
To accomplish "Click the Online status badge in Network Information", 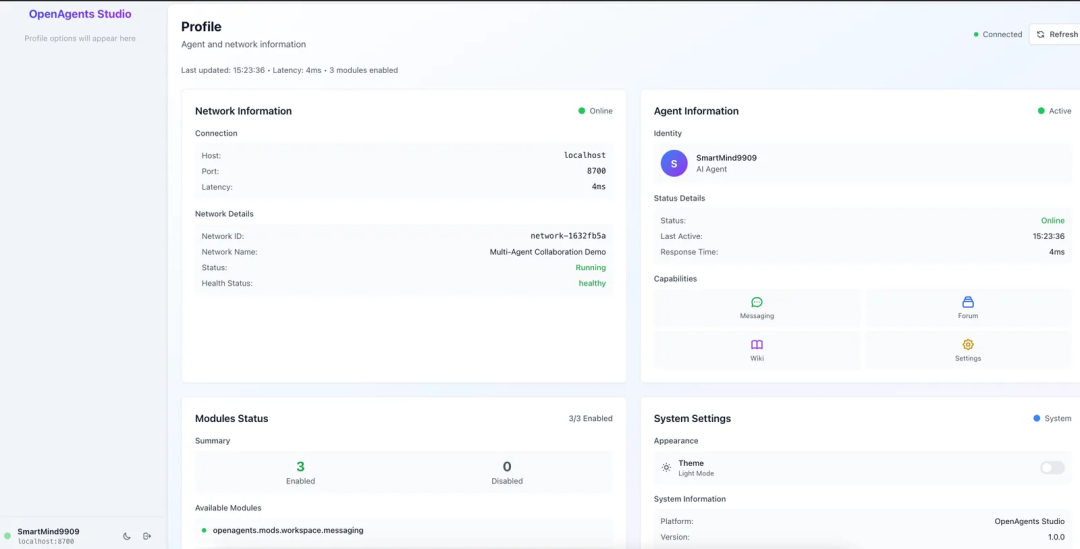I will [x=595, y=111].
